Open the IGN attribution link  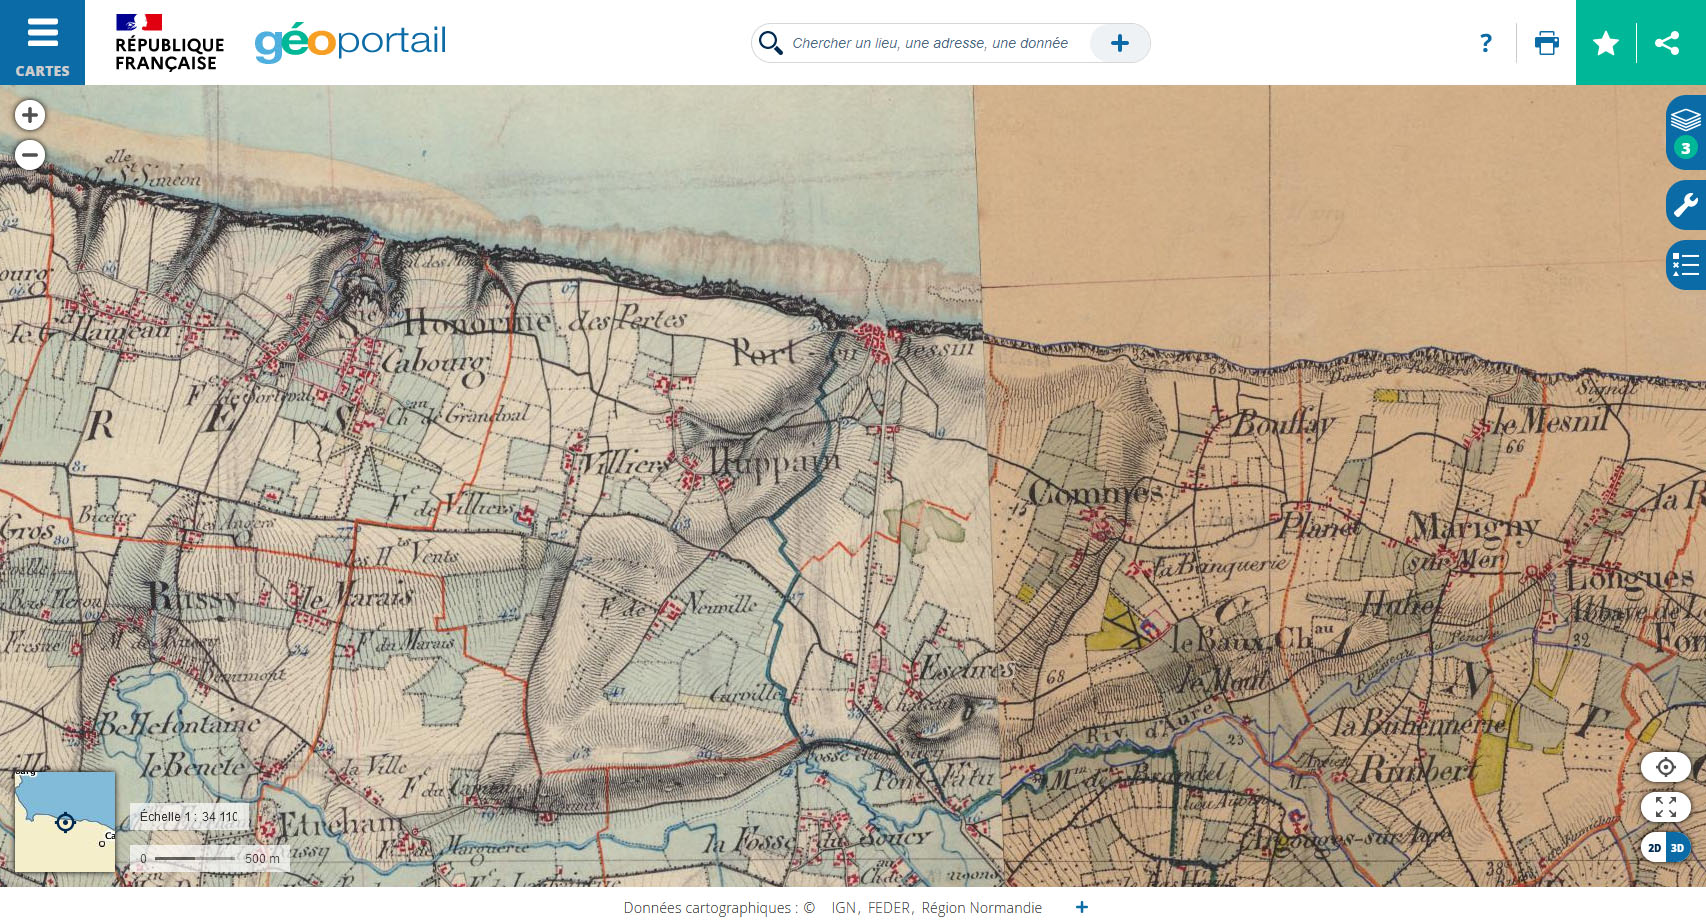click(x=844, y=908)
